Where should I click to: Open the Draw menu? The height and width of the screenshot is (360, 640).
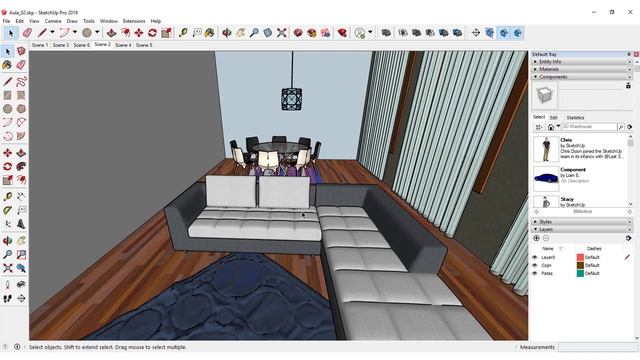(x=72, y=21)
